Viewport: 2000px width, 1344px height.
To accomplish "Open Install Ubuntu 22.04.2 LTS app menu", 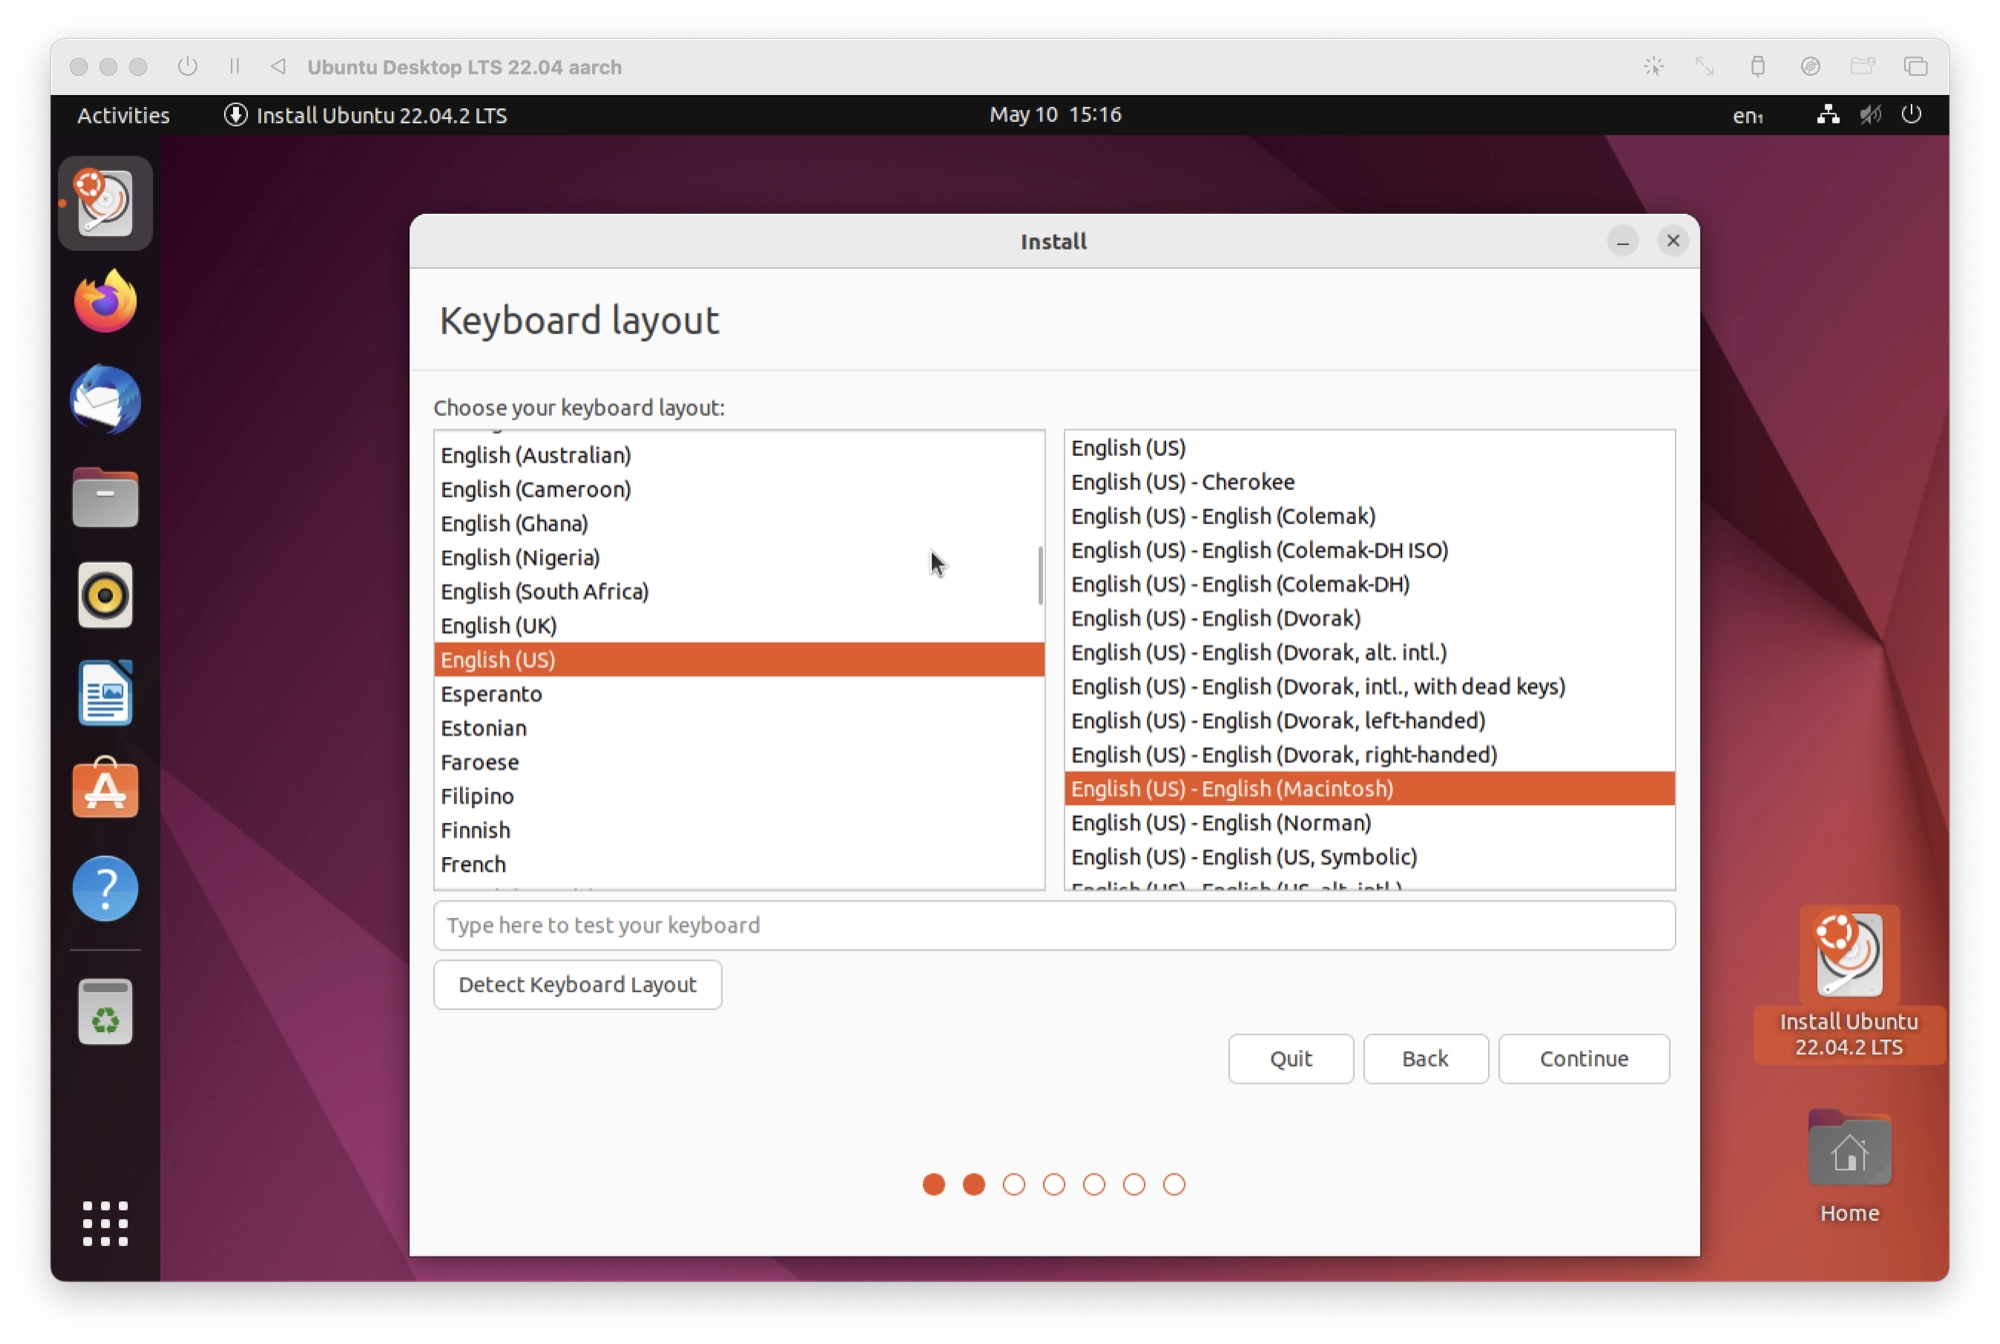I will point(365,115).
